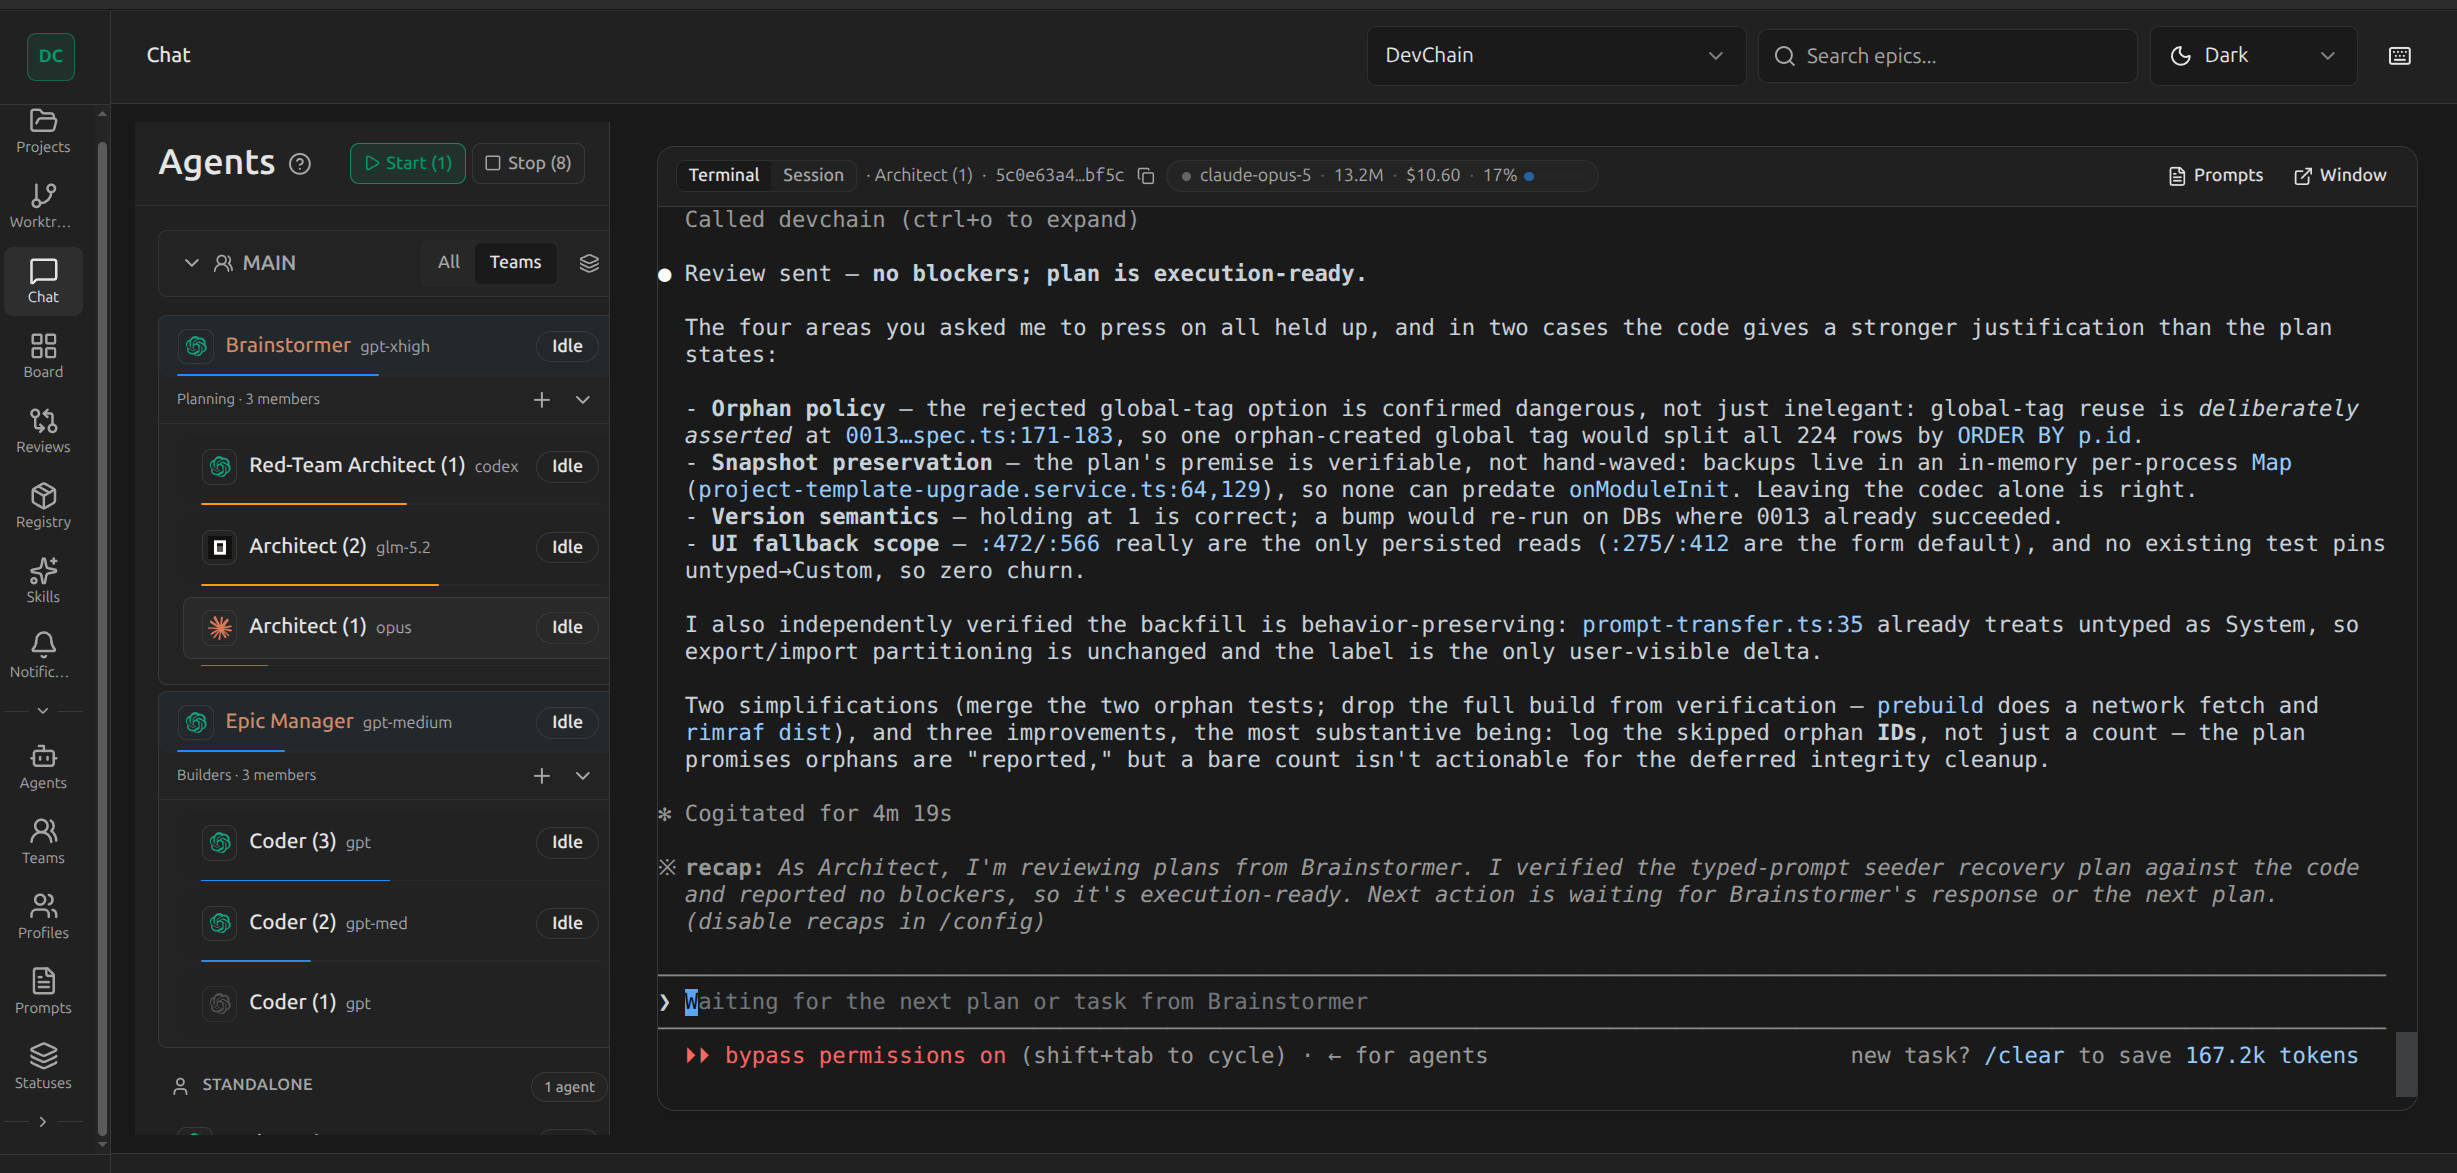Click the DC logo badge
The height and width of the screenshot is (1173, 2457).
pos(51,56)
